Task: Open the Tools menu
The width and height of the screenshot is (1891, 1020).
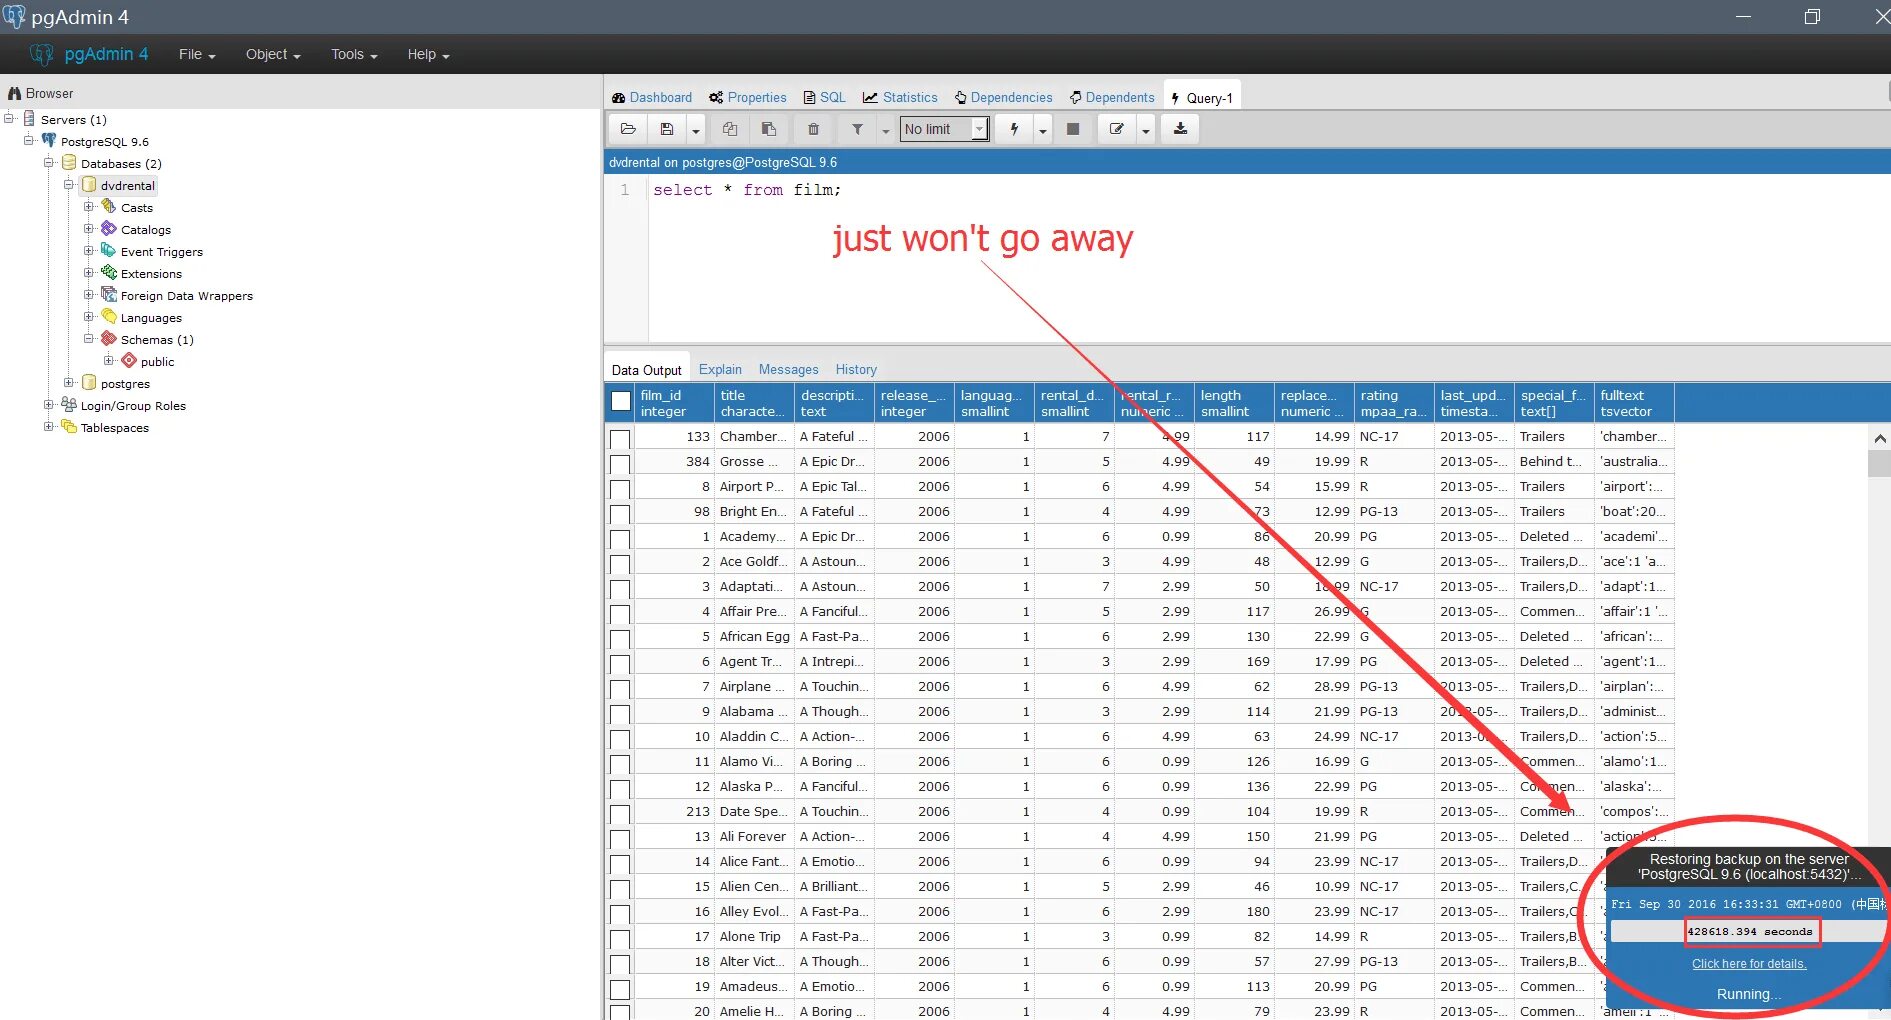Action: [x=354, y=54]
